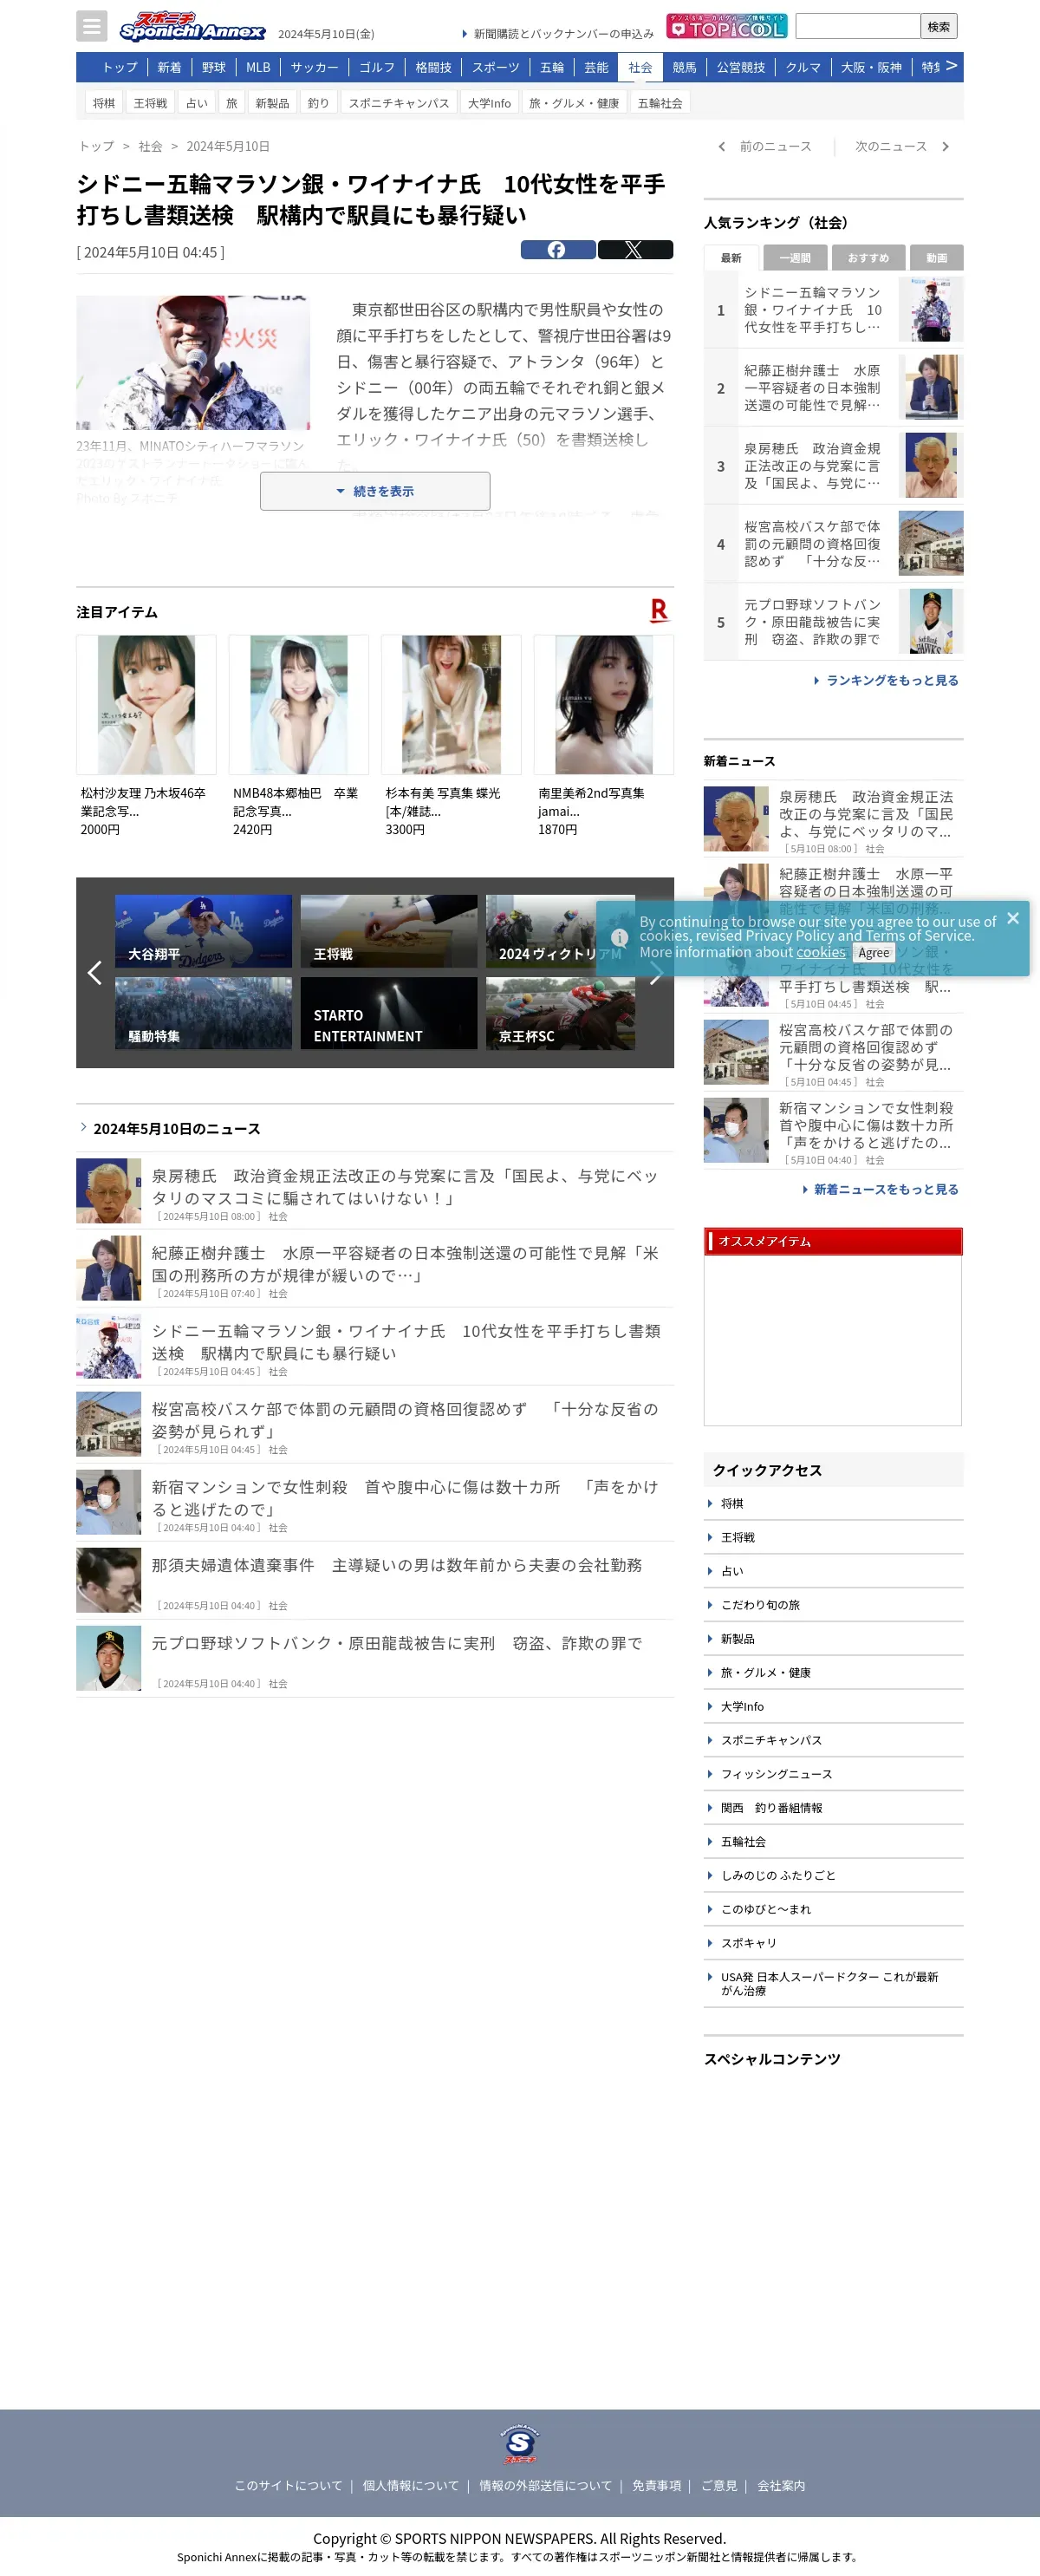Focus the search input field
The image size is (1040, 2576).
(x=857, y=27)
